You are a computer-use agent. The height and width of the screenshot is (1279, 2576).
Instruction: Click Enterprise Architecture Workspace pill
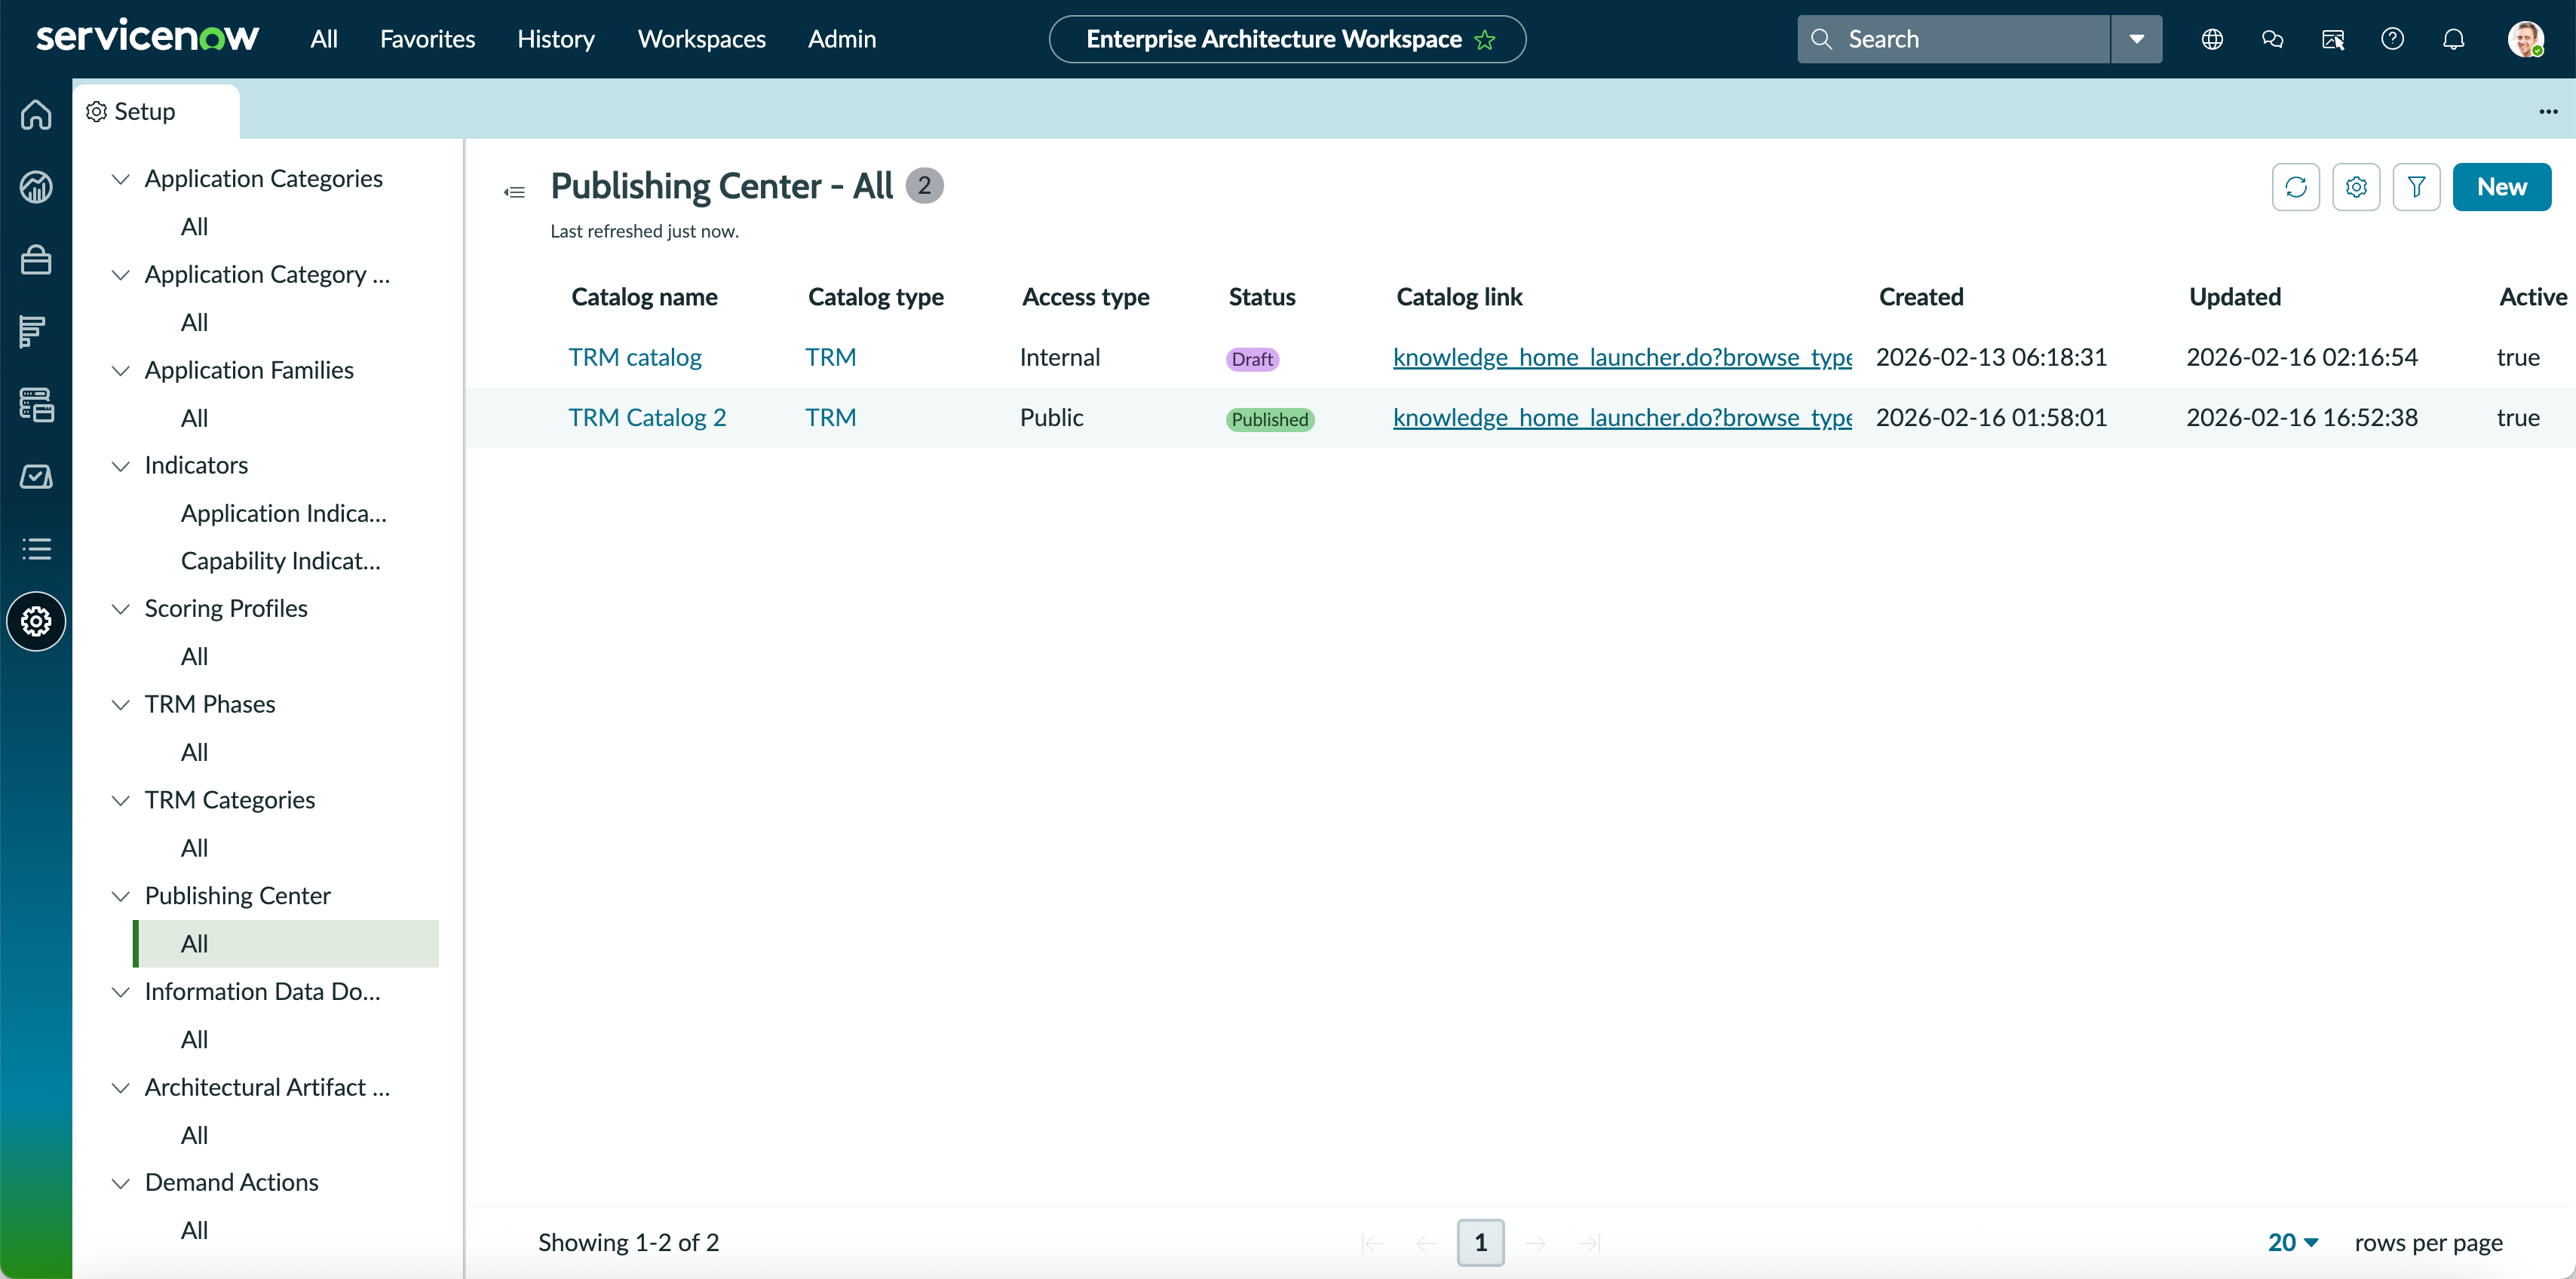tap(1287, 39)
